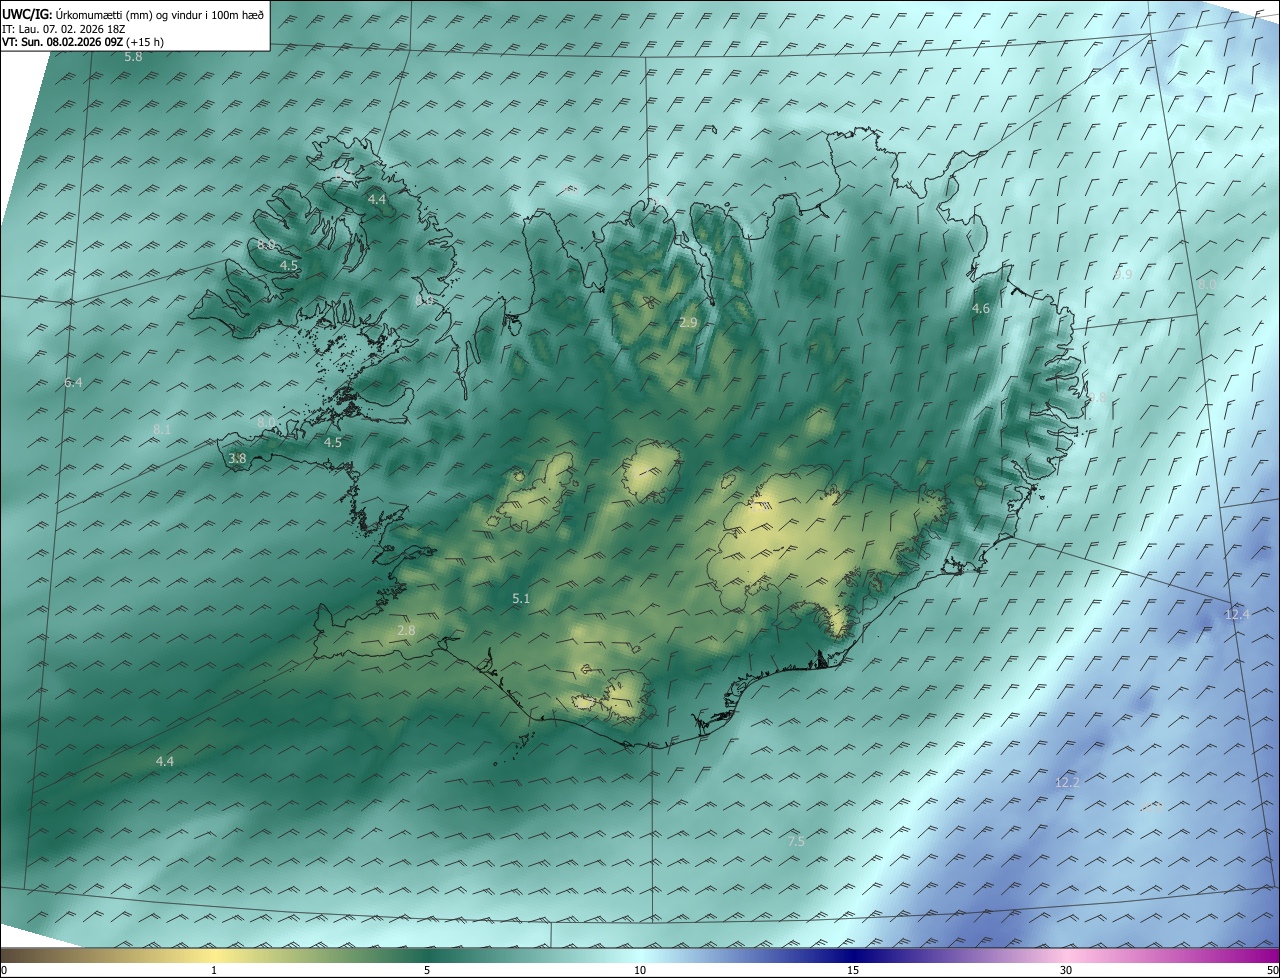Click the 9.9 value label off the coast
Screen dimensions: 1280x978
click(x=1123, y=274)
